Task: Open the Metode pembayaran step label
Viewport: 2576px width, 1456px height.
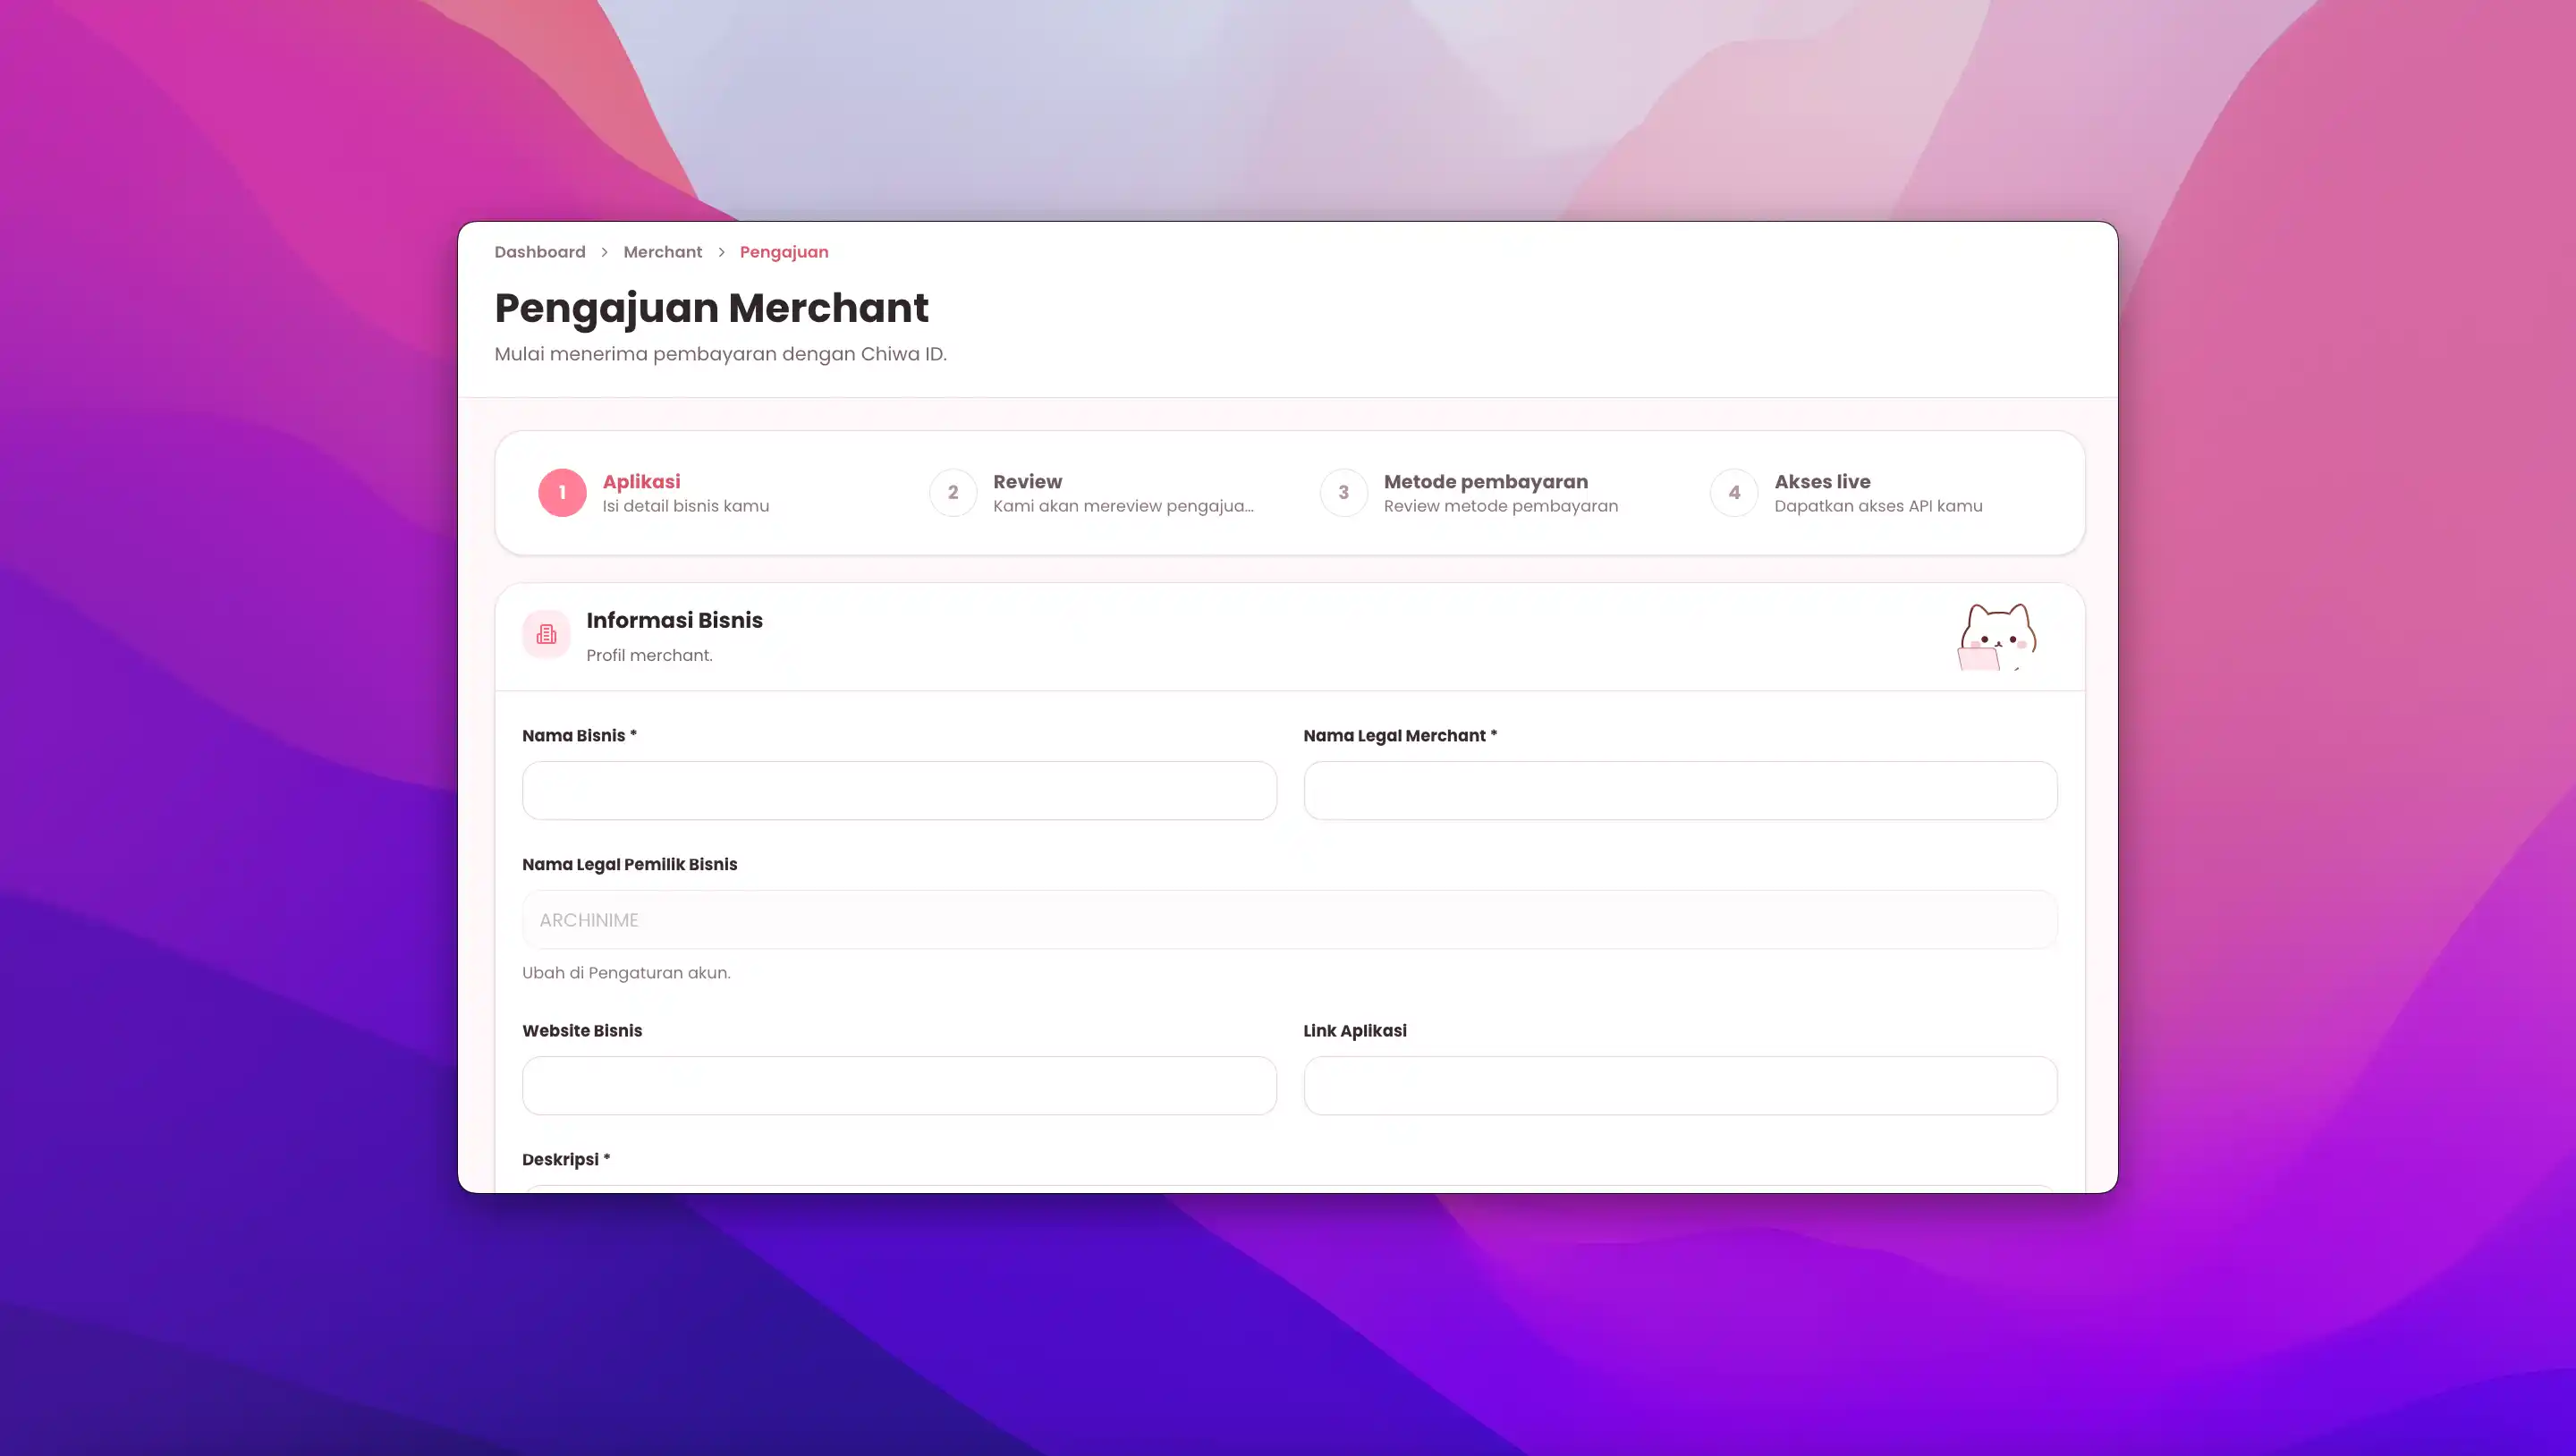Action: coord(1486,482)
